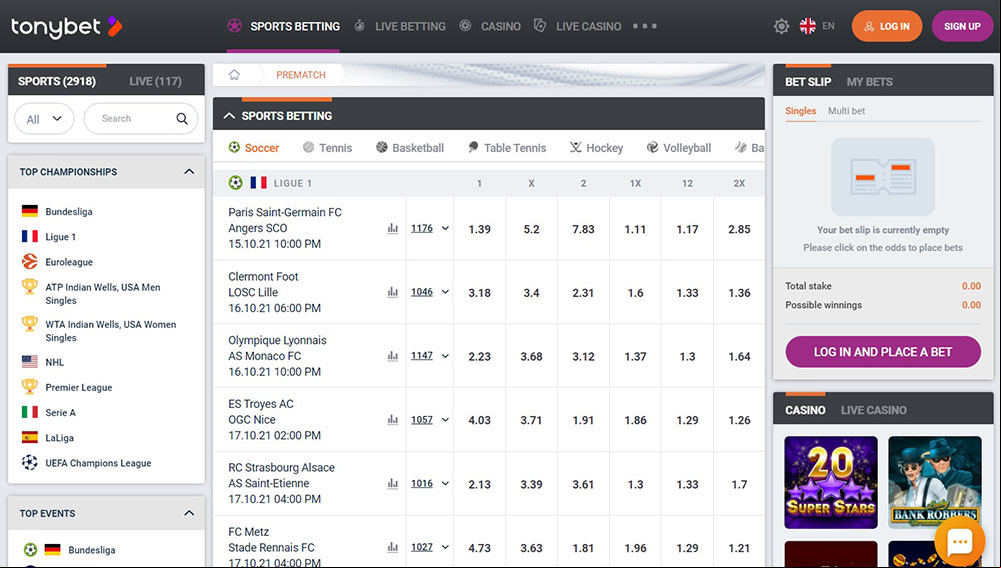Click the home breadcrumb icon

point(234,75)
